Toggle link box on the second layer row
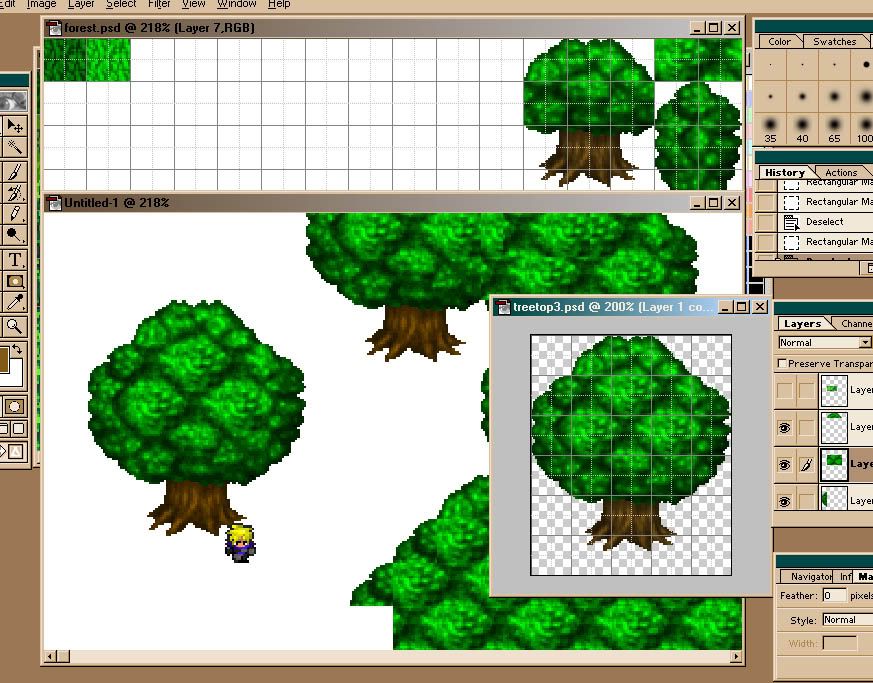Viewport: 873px width, 683px height. (806, 428)
